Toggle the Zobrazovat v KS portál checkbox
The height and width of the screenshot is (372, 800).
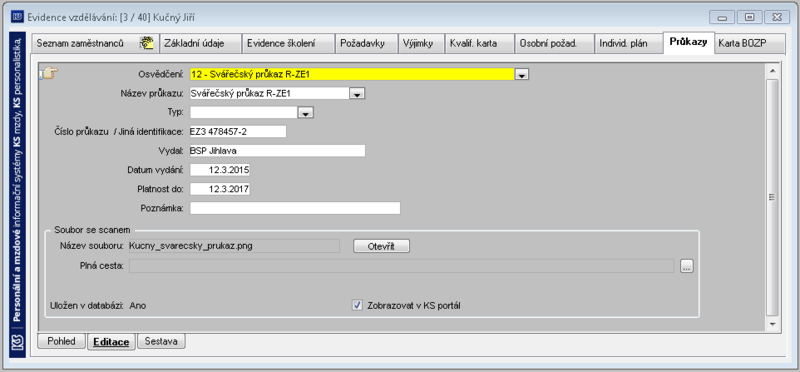click(357, 306)
